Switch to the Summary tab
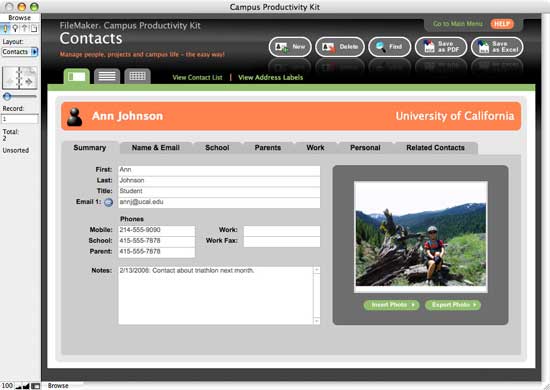Viewport: 550px width, 390px height. (90, 148)
